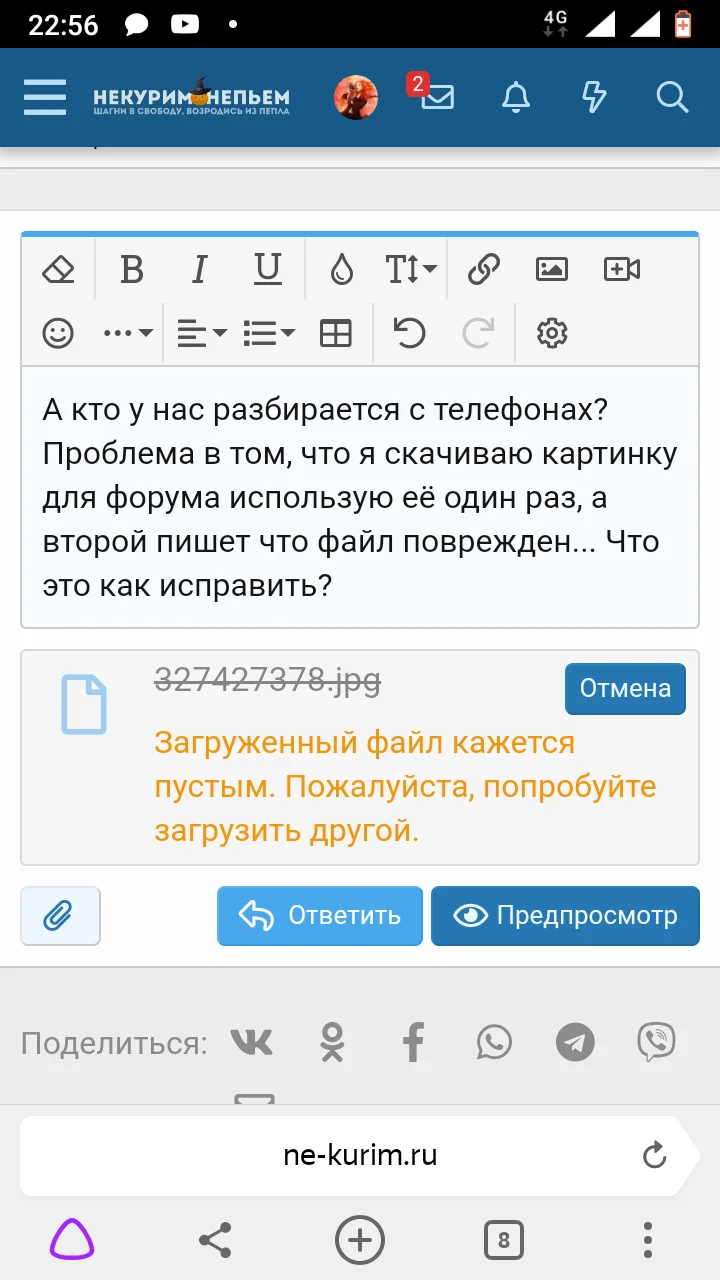Screen dimensions: 720x1280
Task: Toggle BB code mode with the gear icon
Action: [552, 333]
